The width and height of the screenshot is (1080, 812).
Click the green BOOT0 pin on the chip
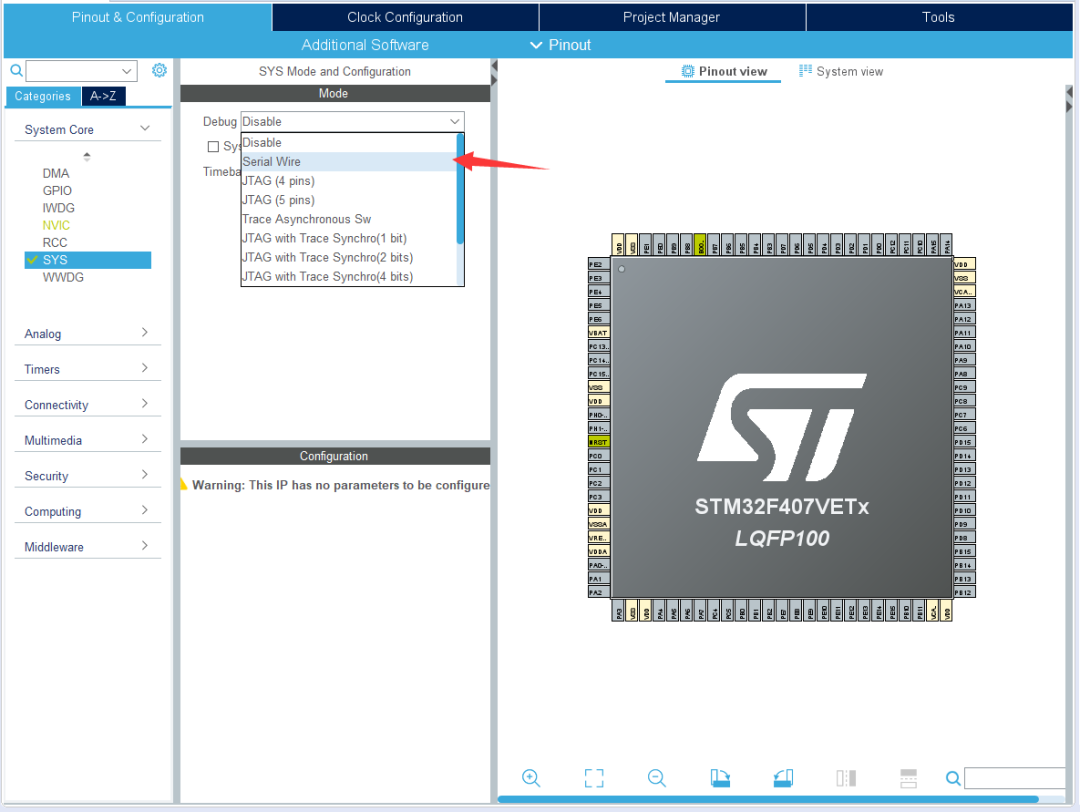tap(700, 244)
